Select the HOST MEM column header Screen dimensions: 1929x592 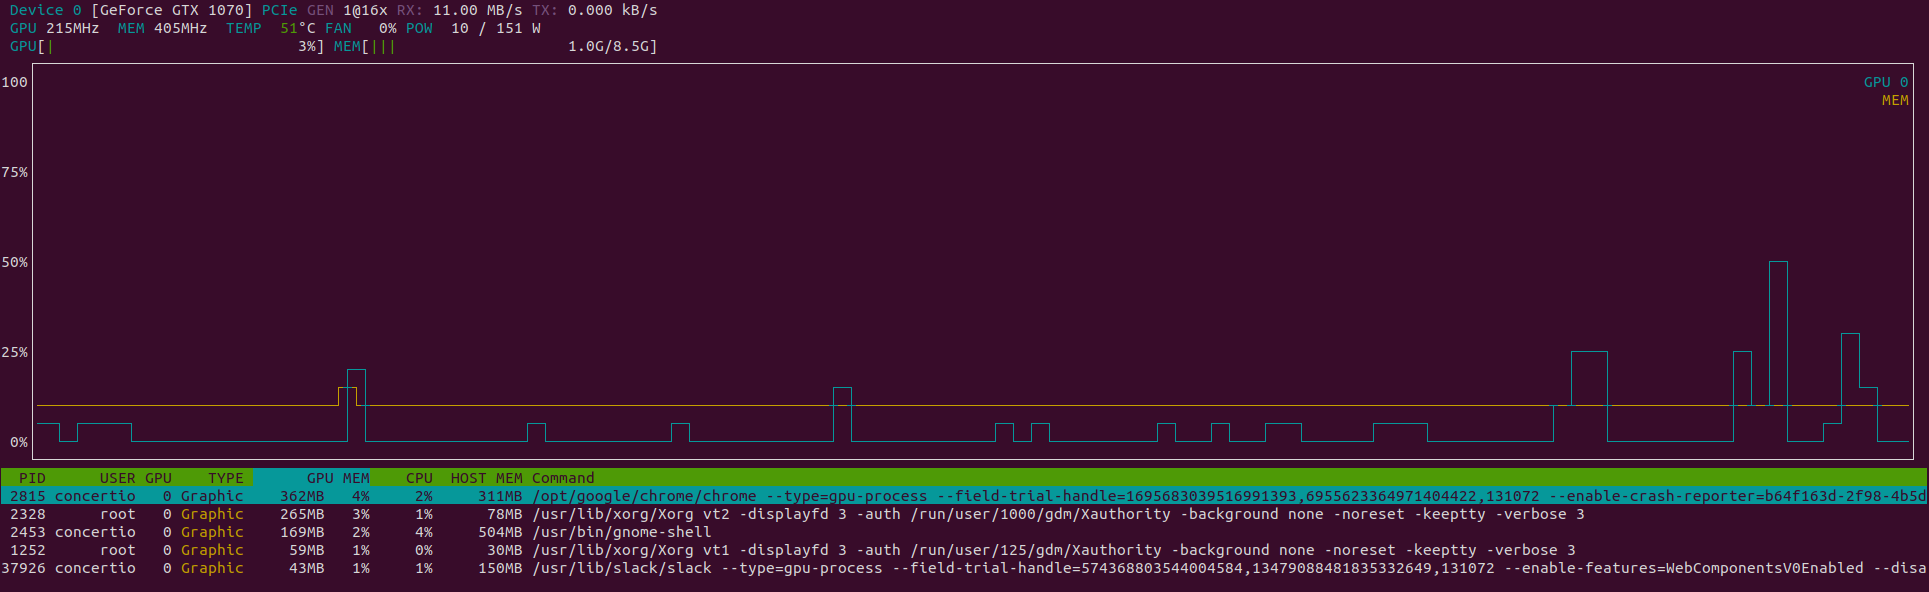(486, 478)
